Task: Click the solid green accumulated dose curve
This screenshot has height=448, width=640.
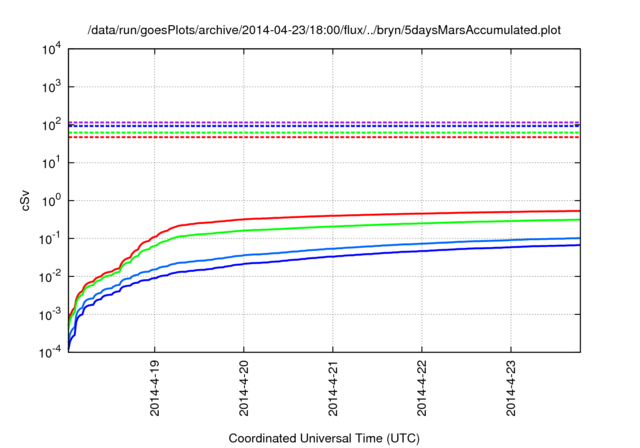Action: (x=333, y=226)
